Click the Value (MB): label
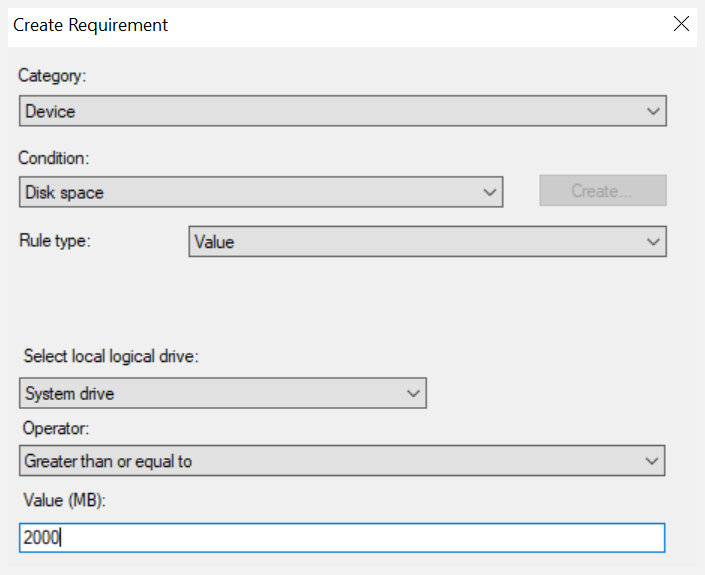Screen dimensions: 705x575 [64, 500]
